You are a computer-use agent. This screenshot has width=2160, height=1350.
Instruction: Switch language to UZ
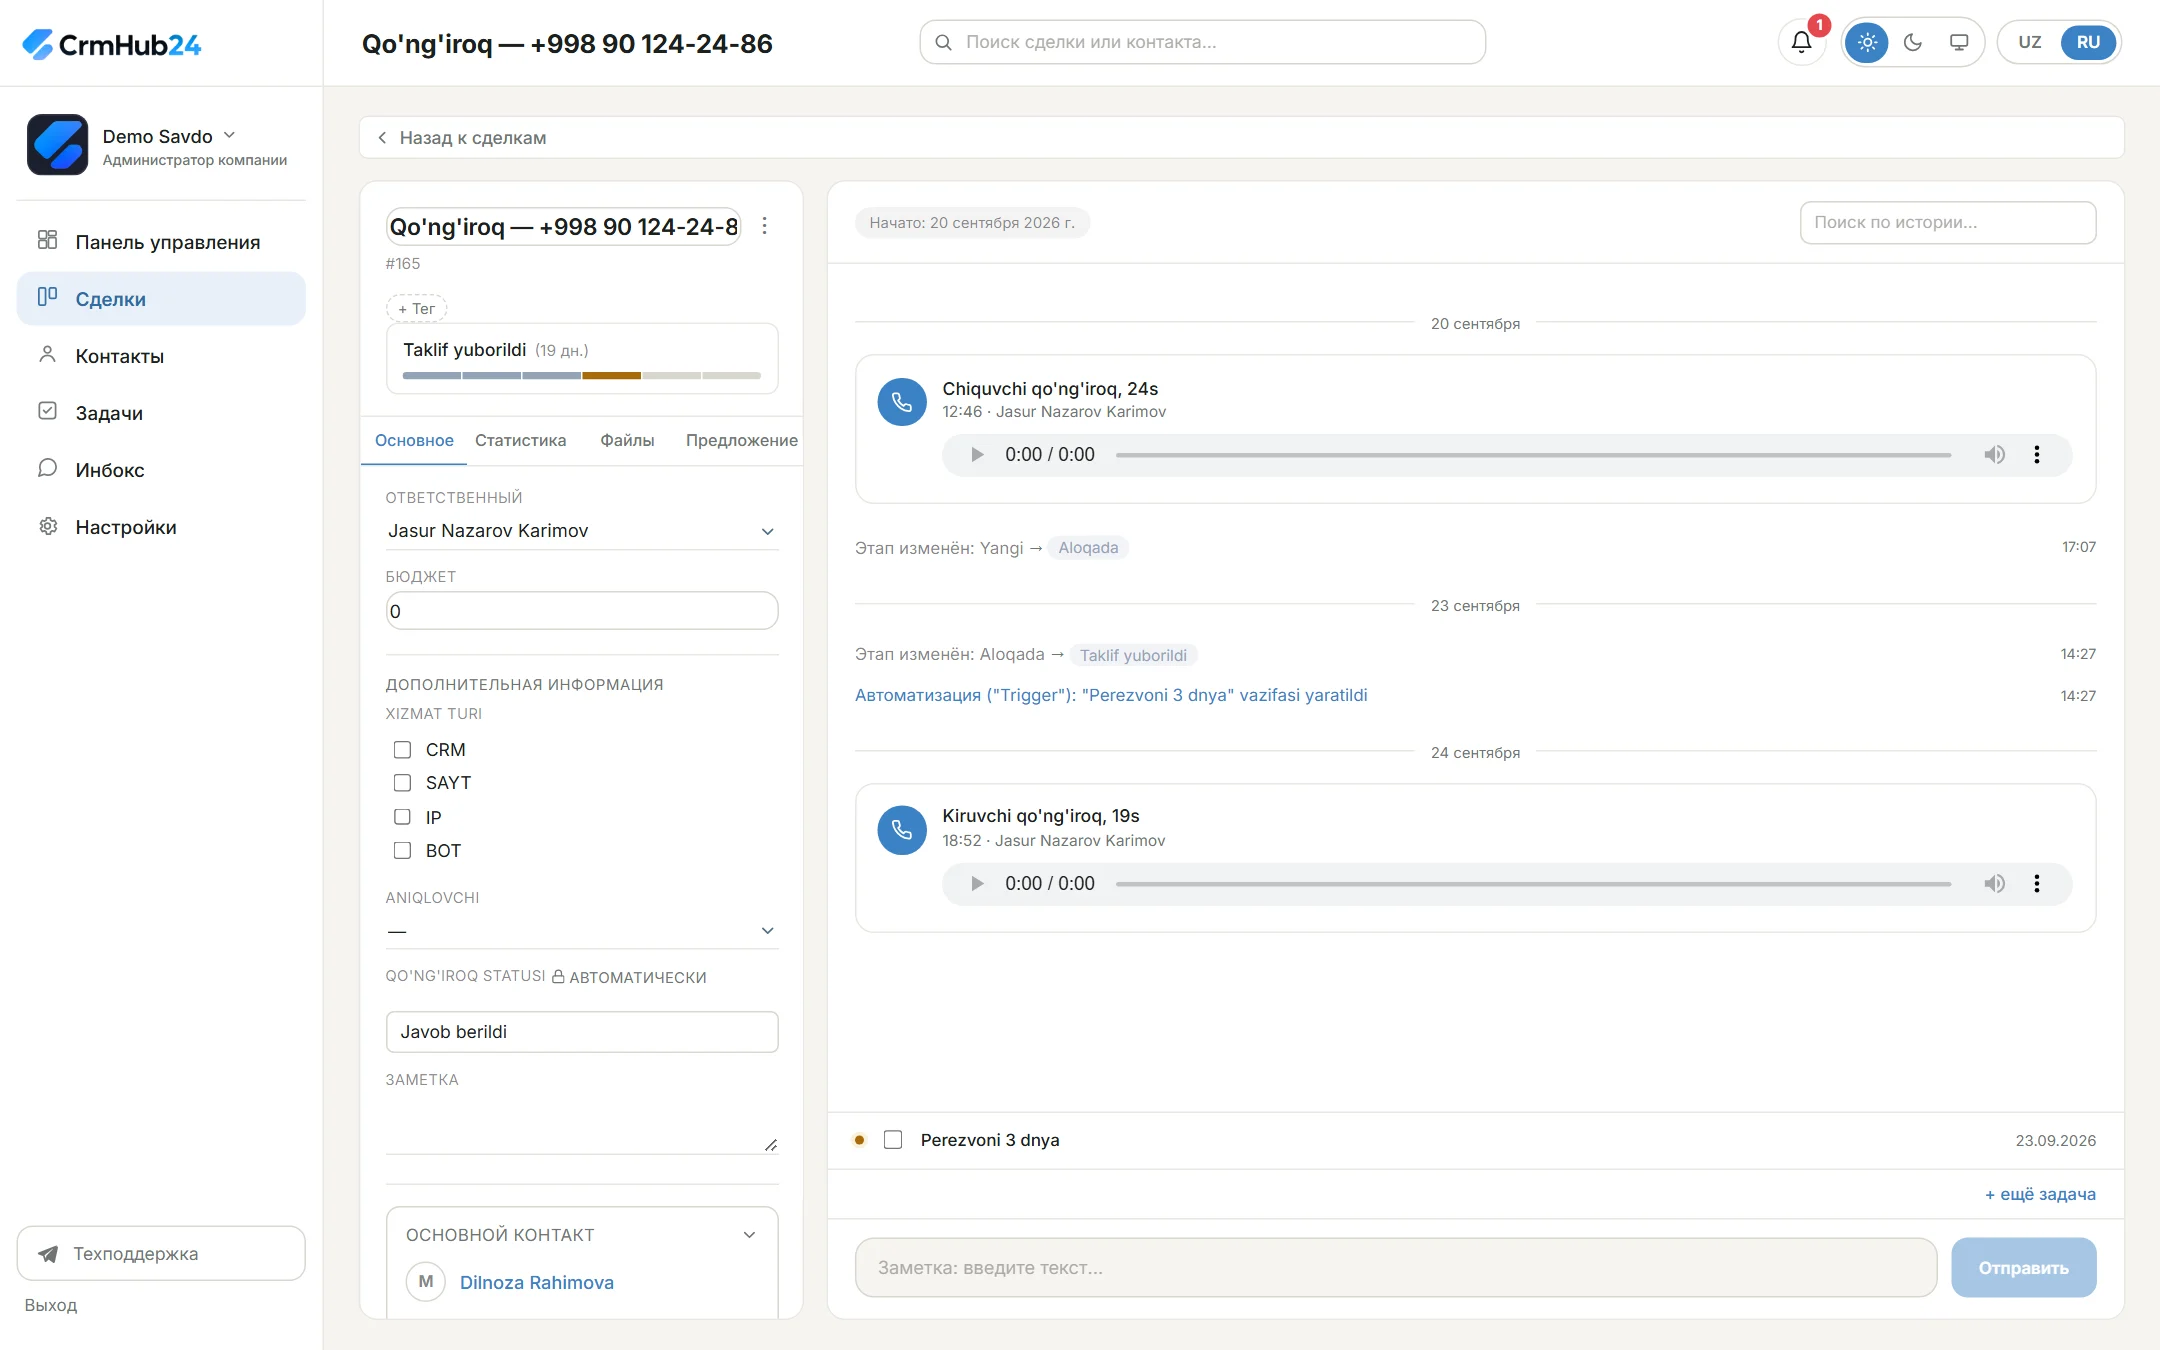coord(2029,42)
